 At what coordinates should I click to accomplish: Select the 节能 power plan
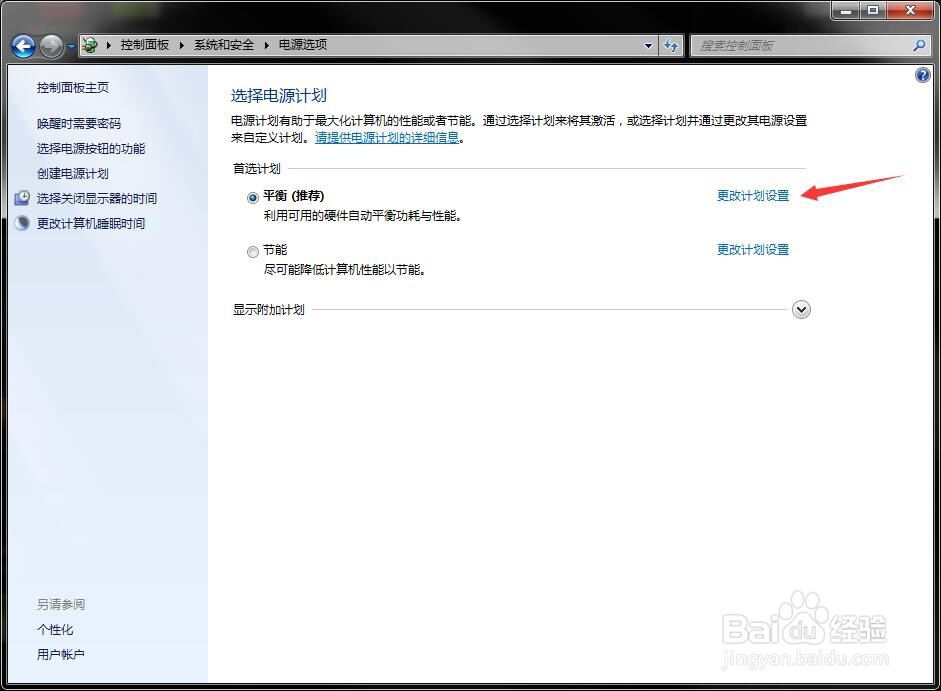click(x=253, y=251)
